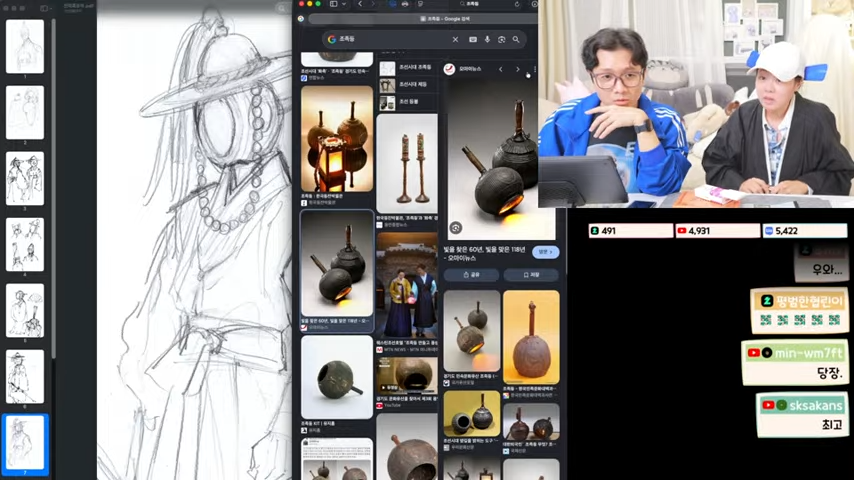Open the pinned Google favicon tab

pyautogui.click(x=301, y=19)
